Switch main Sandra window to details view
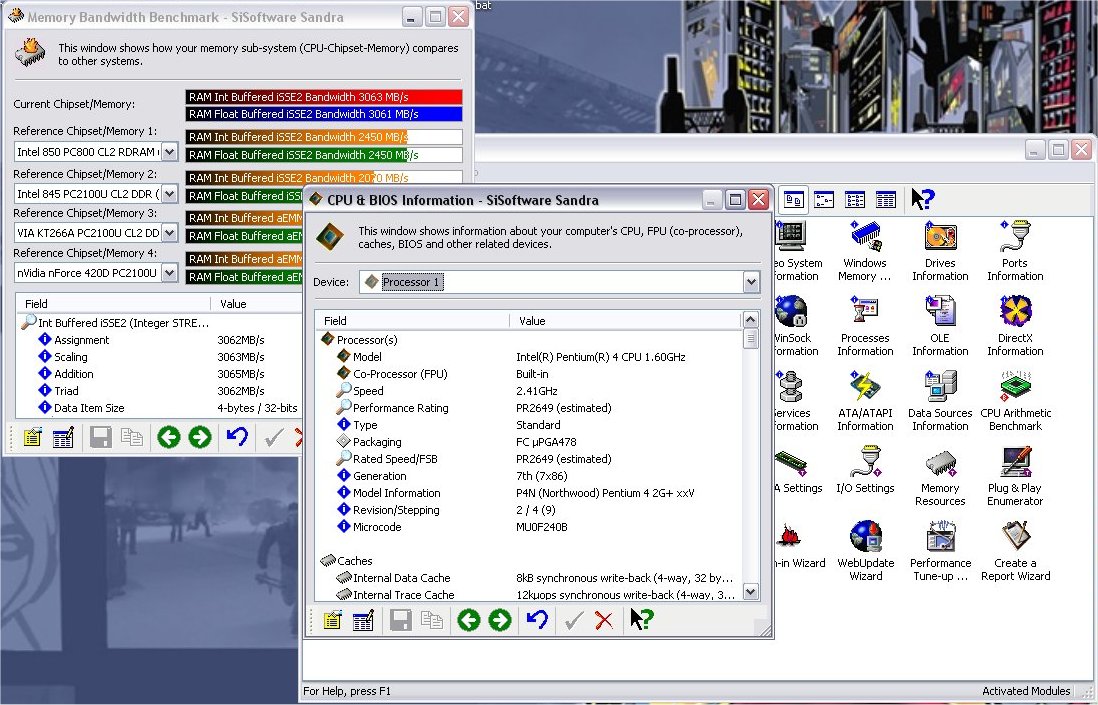 click(x=886, y=200)
